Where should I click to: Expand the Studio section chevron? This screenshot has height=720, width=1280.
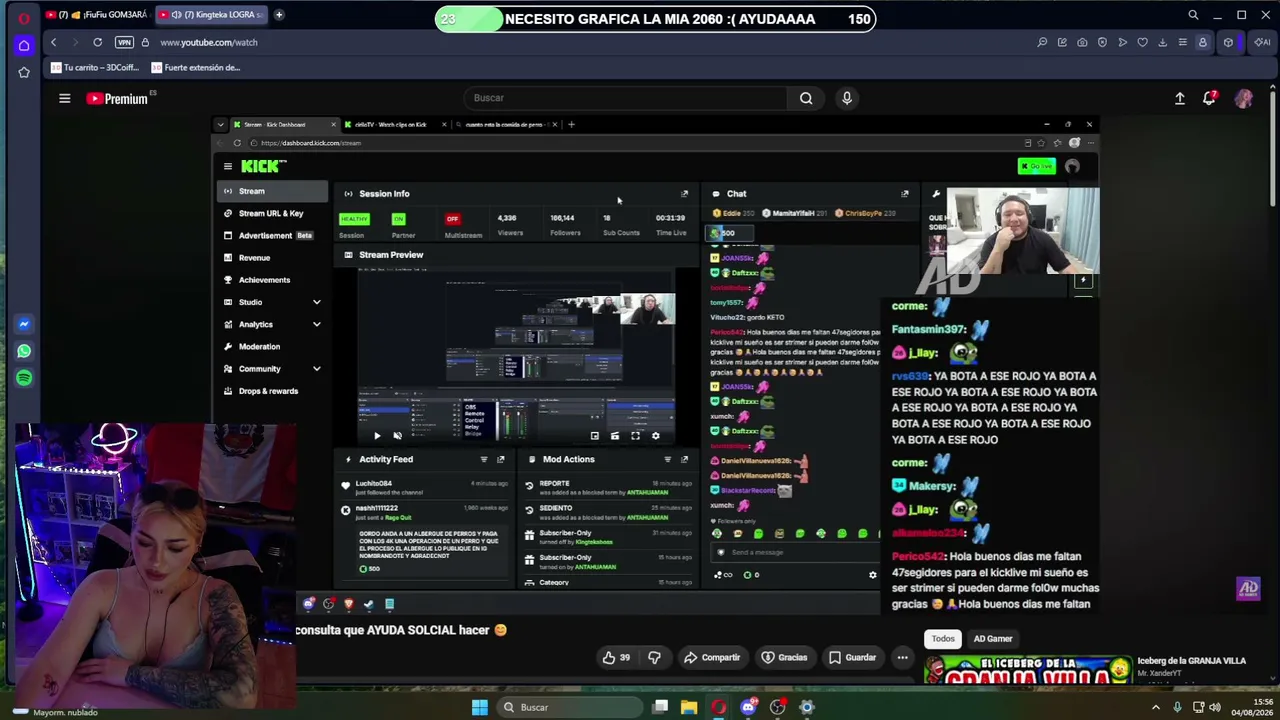316,302
